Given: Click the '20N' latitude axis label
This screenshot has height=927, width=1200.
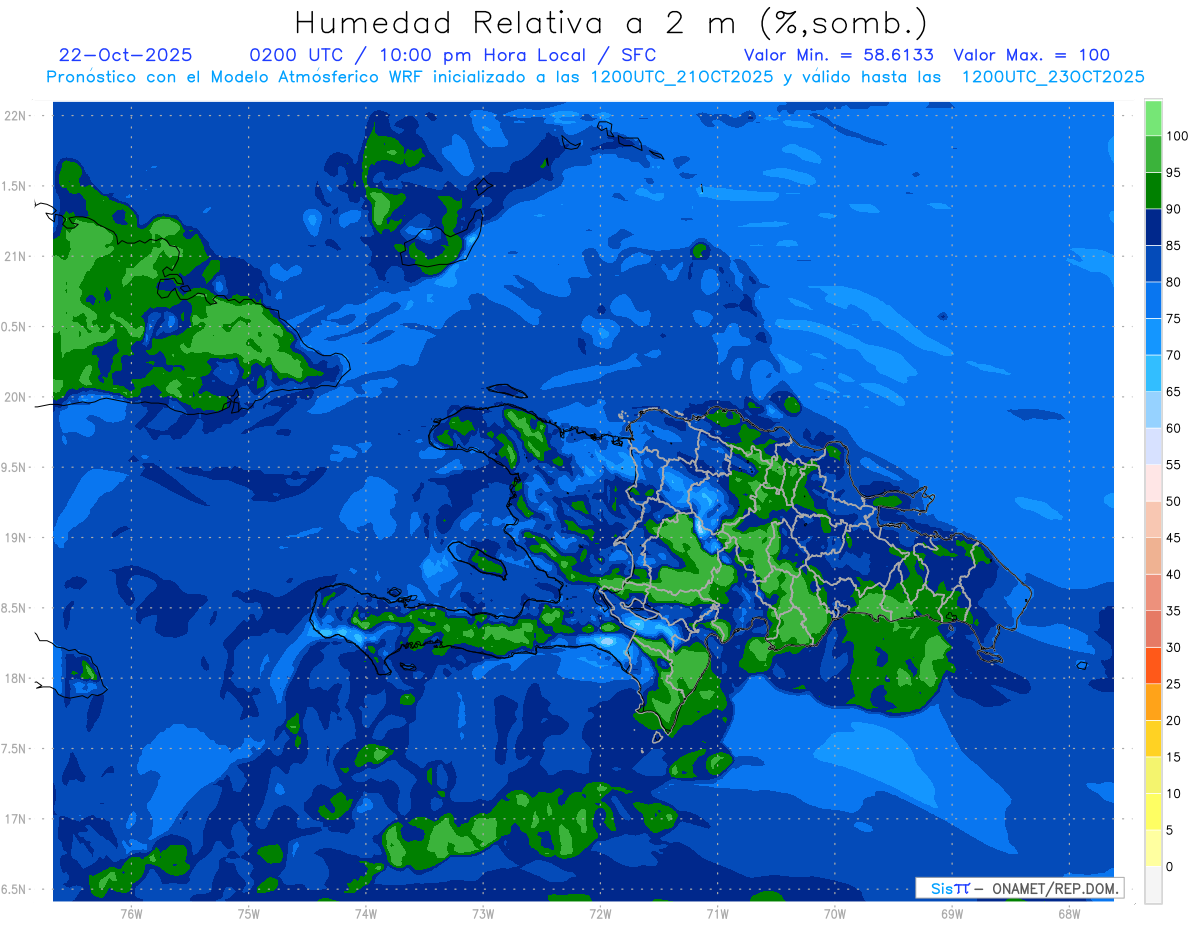Looking at the screenshot, I should pos(13,397).
